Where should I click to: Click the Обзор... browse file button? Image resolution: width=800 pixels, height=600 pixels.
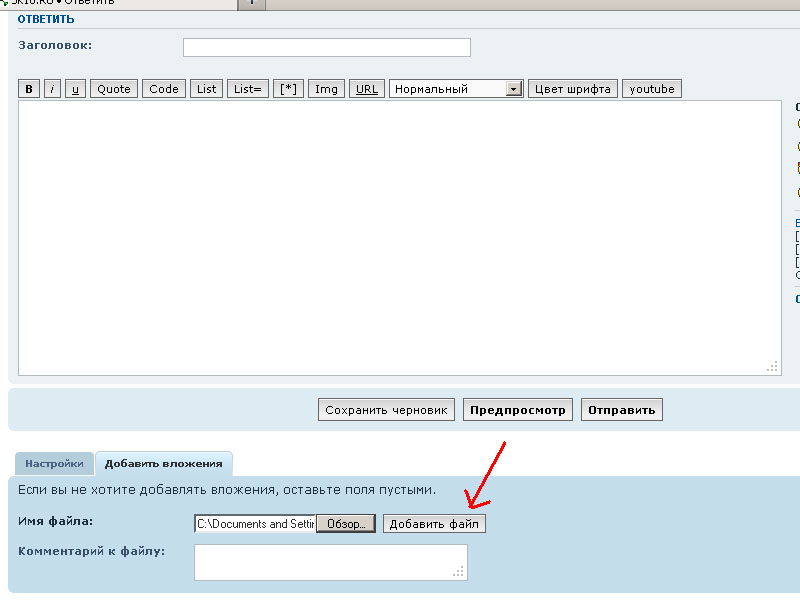click(x=346, y=523)
